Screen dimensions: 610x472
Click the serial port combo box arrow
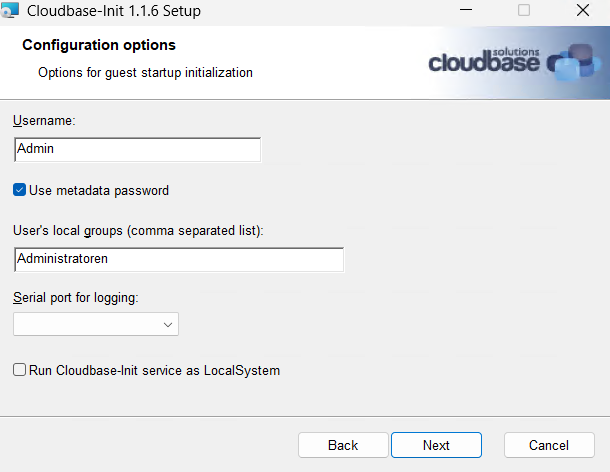[x=167, y=324]
